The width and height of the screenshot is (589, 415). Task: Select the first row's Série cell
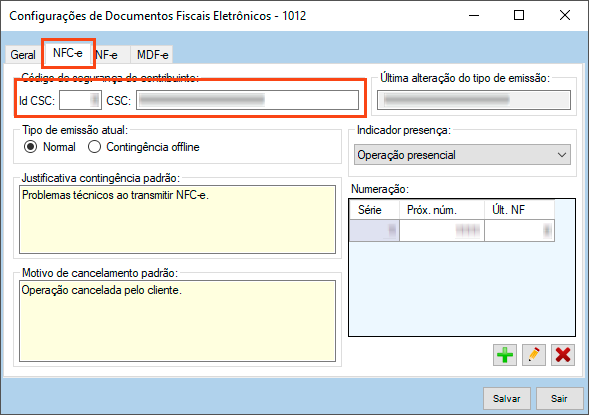tap(374, 230)
